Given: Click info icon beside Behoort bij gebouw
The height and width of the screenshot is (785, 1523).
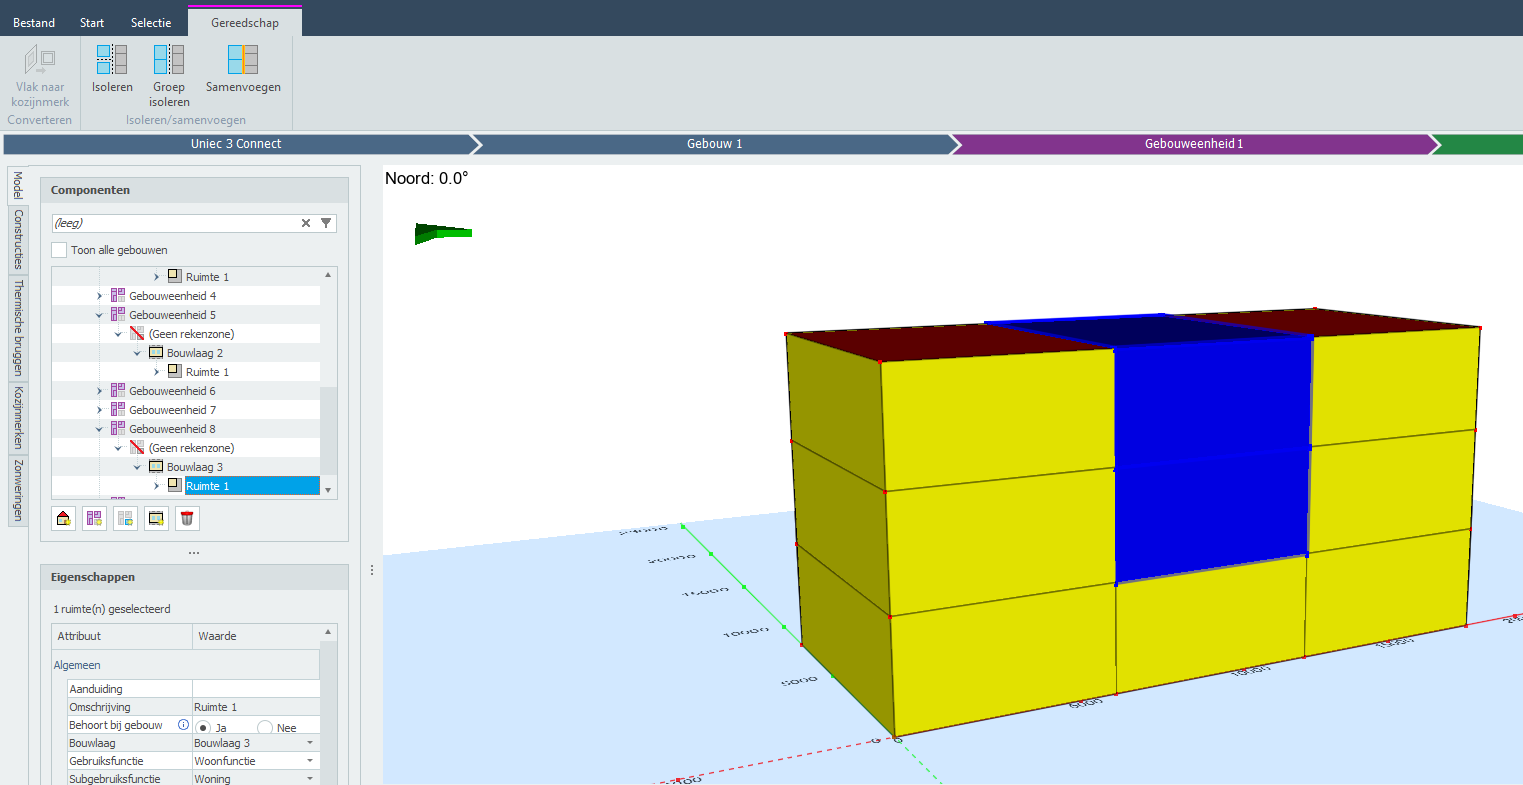Looking at the screenshot, I should click(183, 725).
